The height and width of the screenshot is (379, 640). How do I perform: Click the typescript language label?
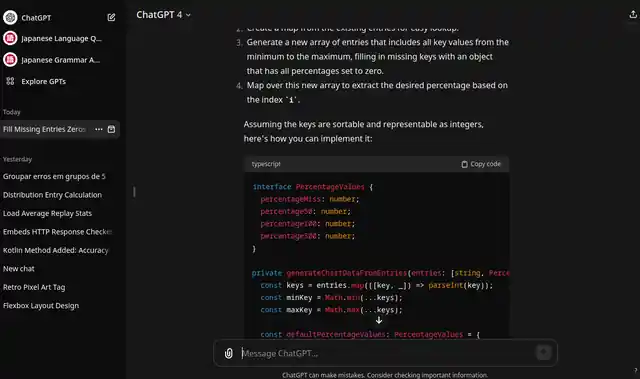266,164
